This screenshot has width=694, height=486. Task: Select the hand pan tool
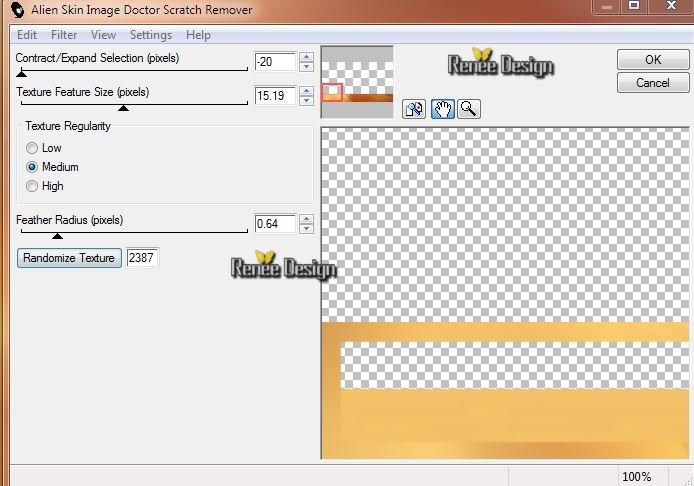click(443, 109)
